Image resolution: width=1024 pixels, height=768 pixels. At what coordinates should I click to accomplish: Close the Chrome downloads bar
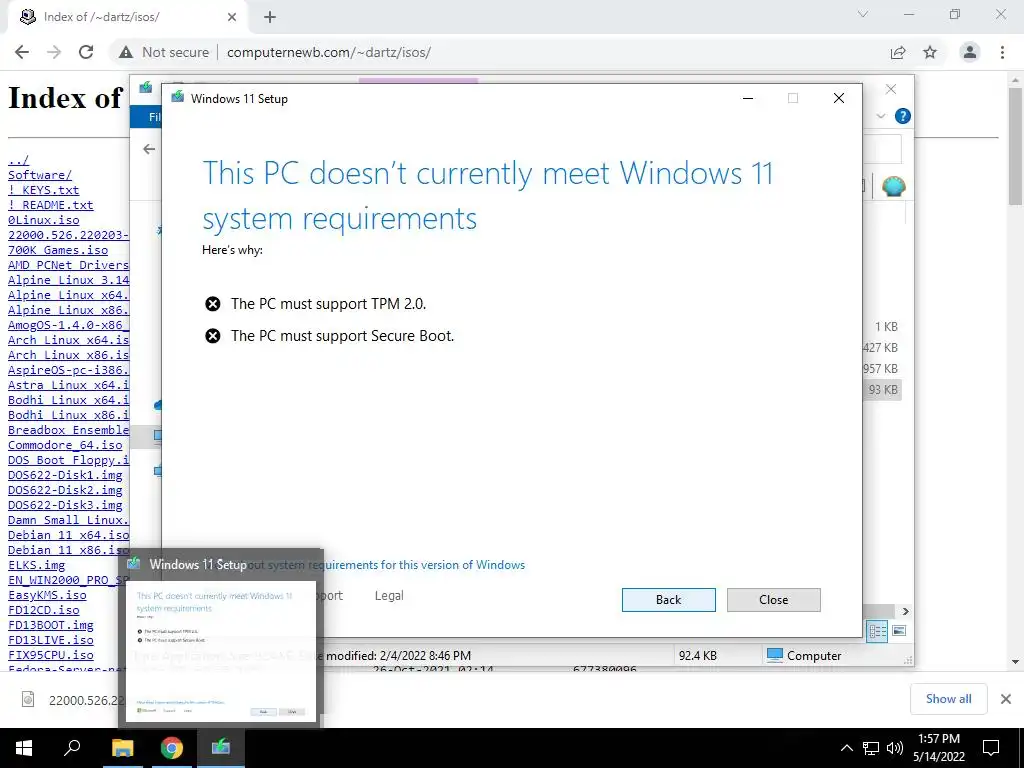pos(1006,699)
